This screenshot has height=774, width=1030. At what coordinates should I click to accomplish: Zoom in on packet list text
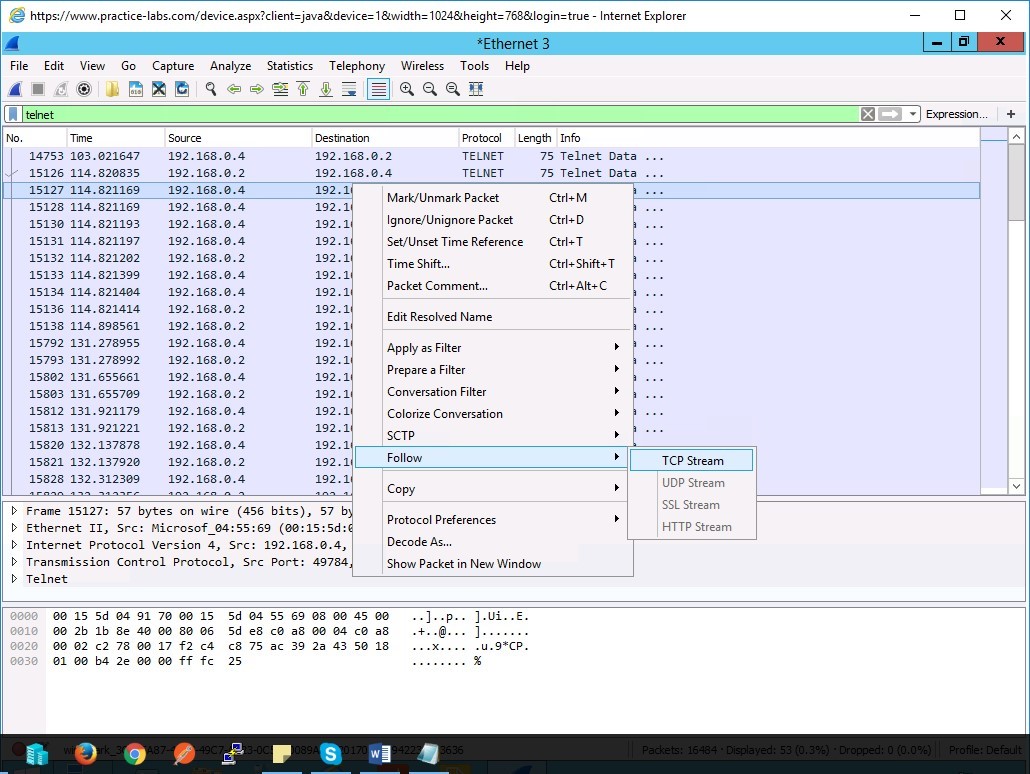coord(407,89)
